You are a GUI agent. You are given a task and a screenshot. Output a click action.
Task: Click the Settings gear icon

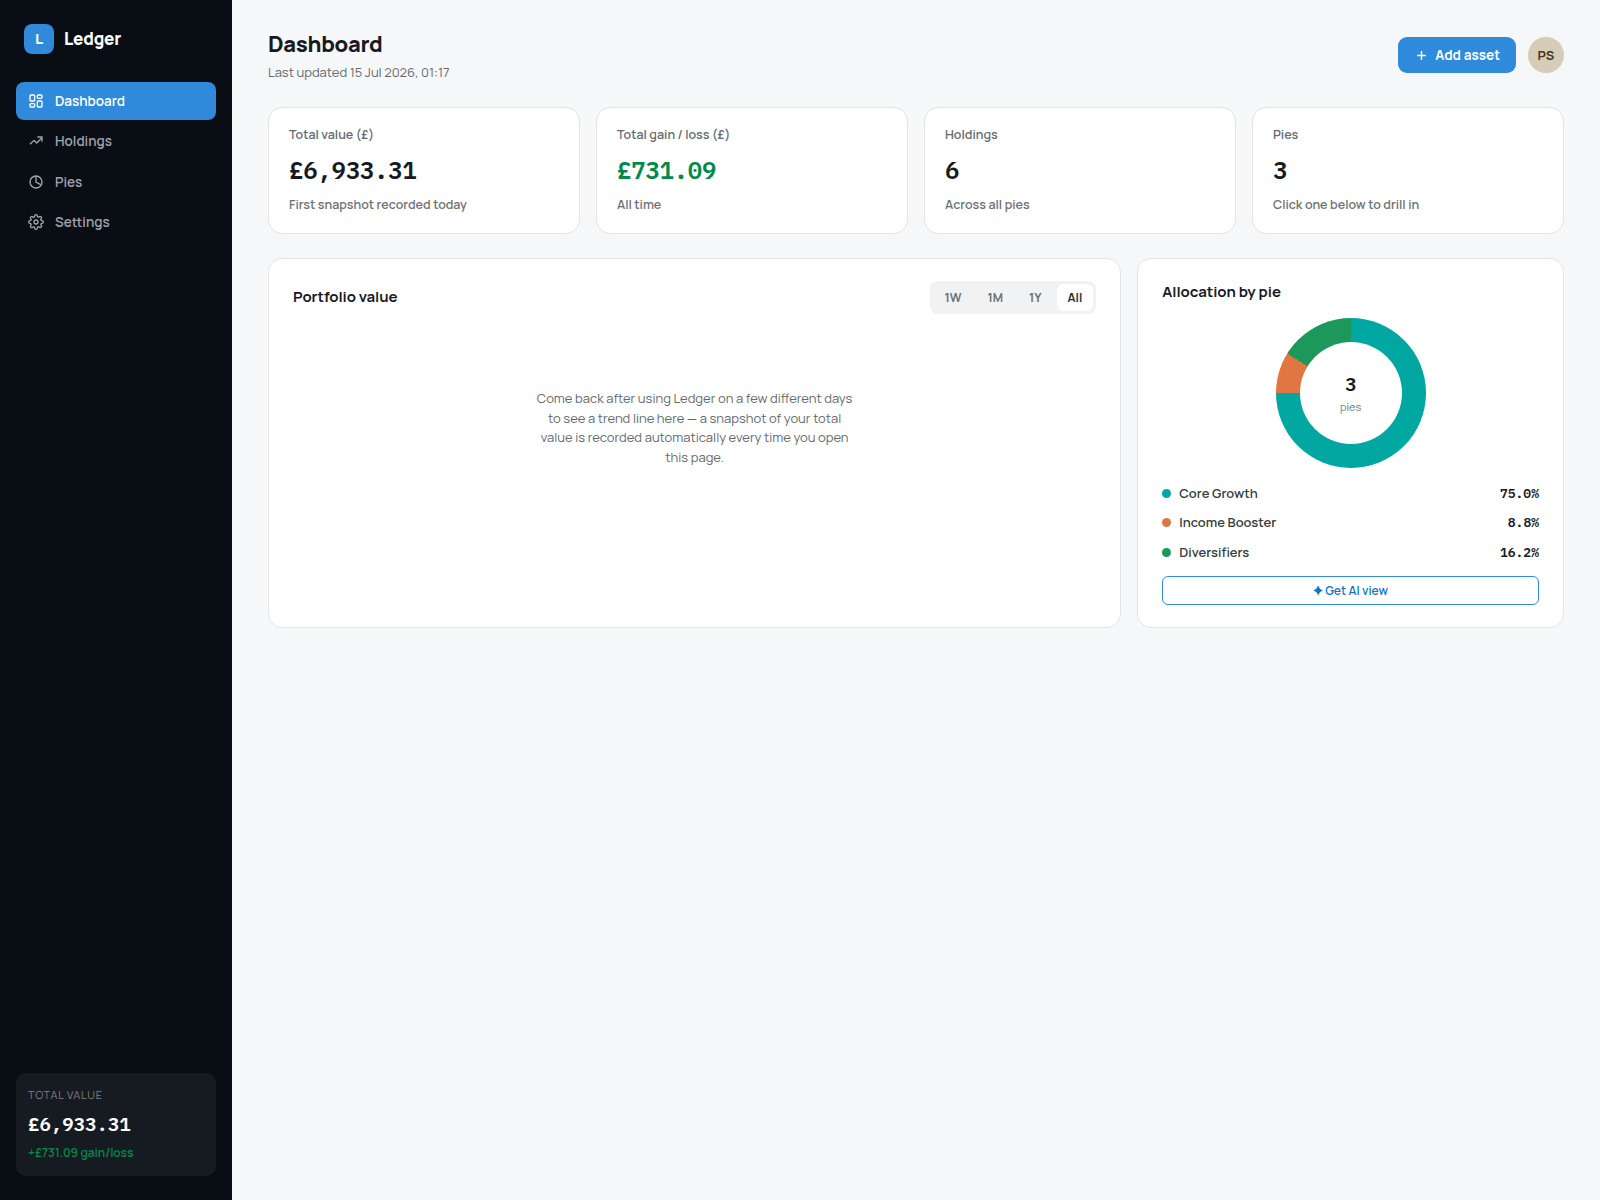36,222
